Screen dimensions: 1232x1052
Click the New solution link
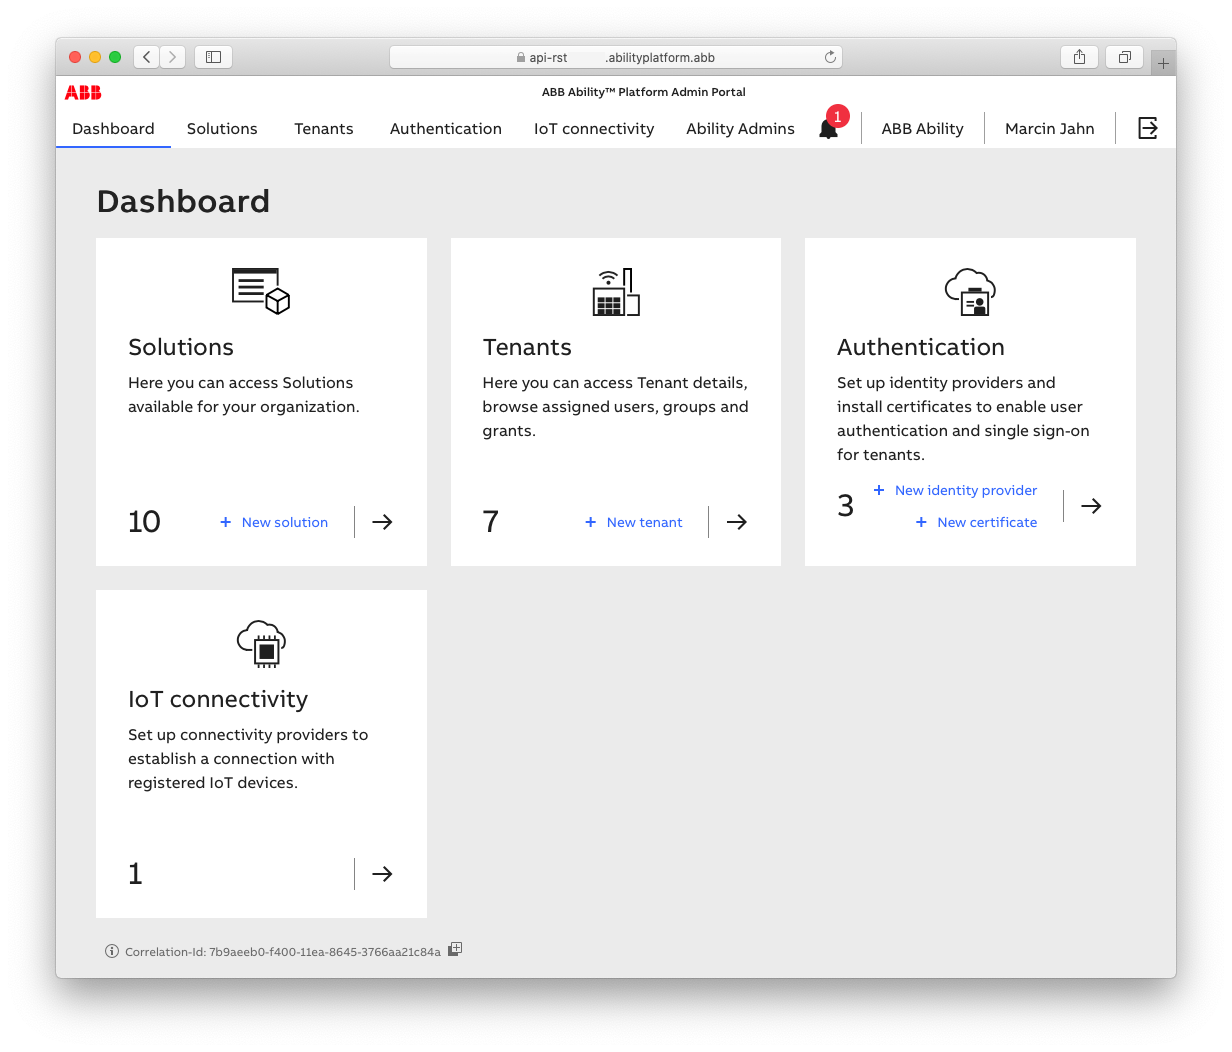(274, 522)
